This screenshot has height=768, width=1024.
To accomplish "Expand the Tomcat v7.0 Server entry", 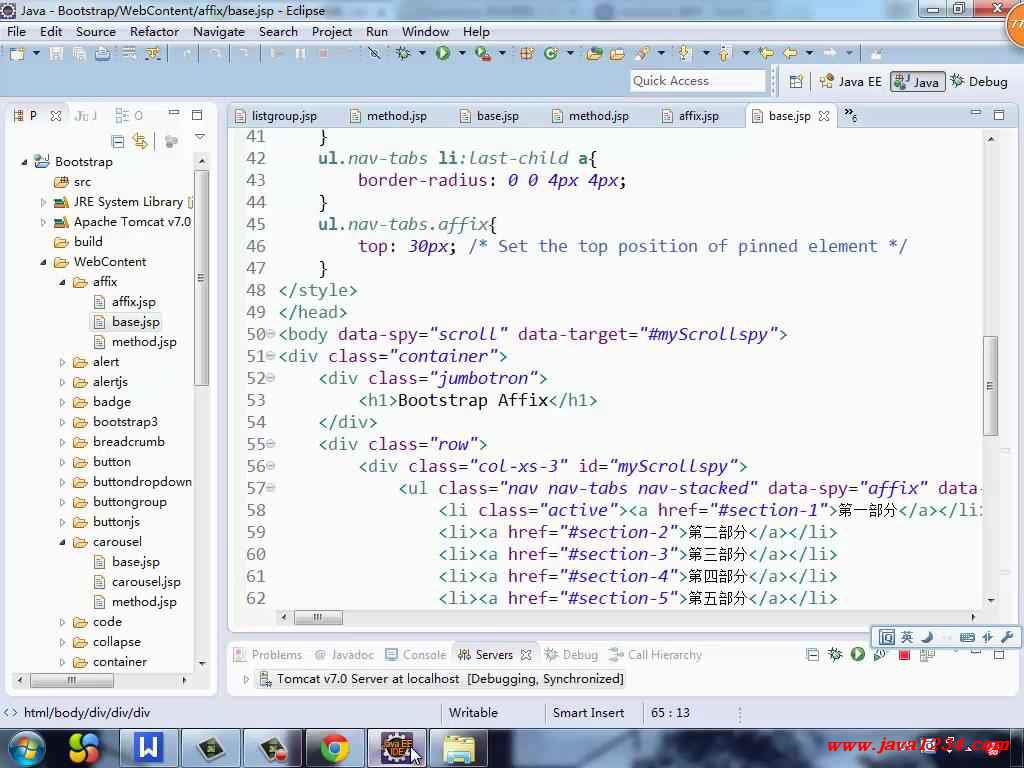I will point(246,679).
